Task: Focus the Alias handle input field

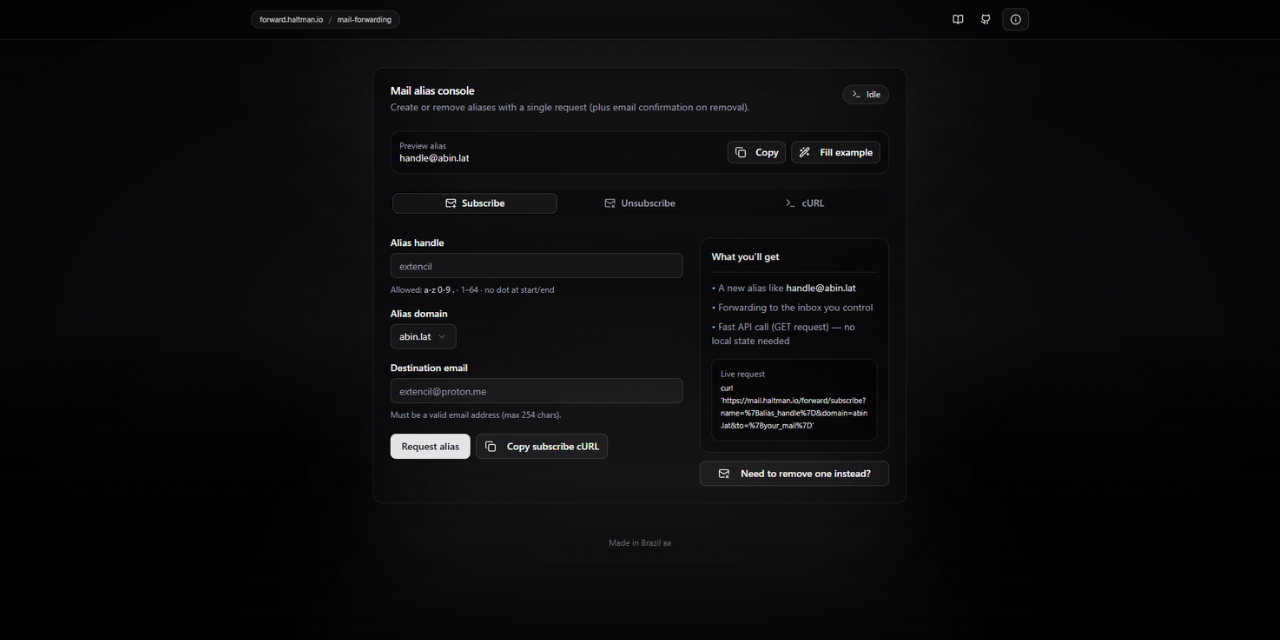Action: [x=536, y=266]
